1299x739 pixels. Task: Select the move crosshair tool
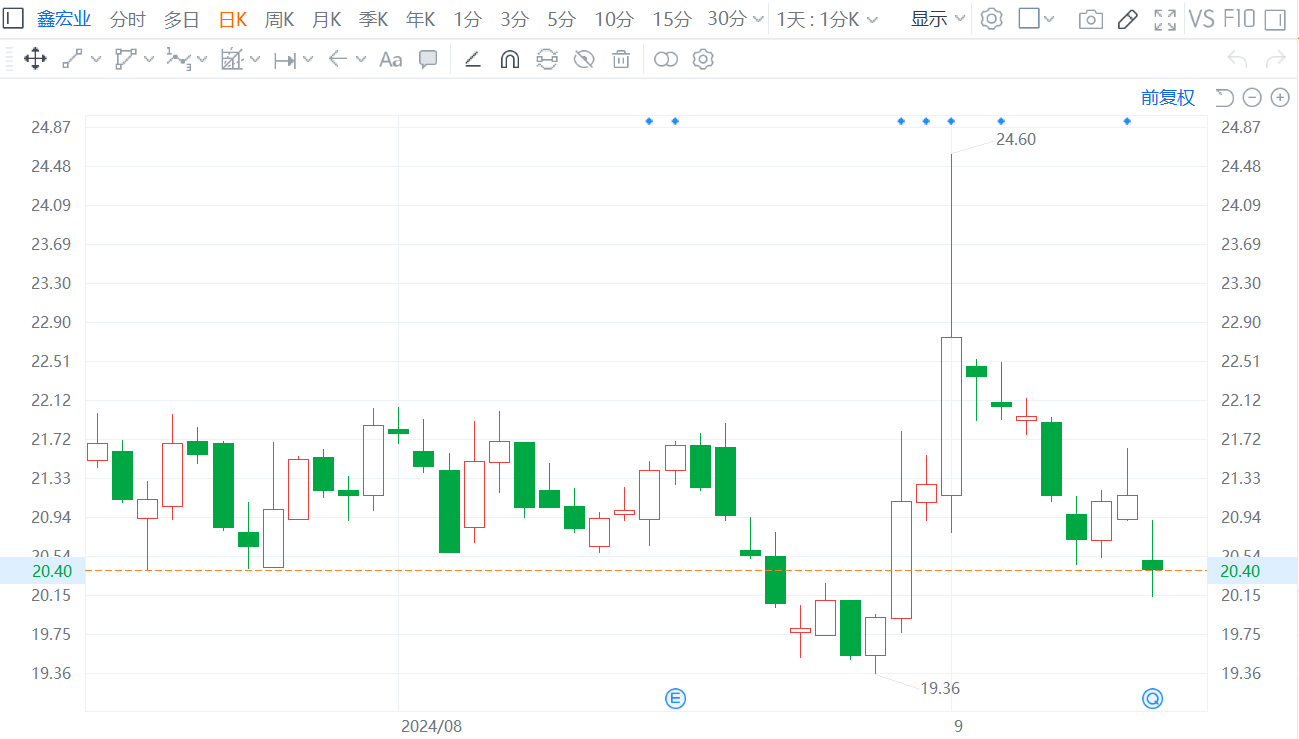click(35, 60)
